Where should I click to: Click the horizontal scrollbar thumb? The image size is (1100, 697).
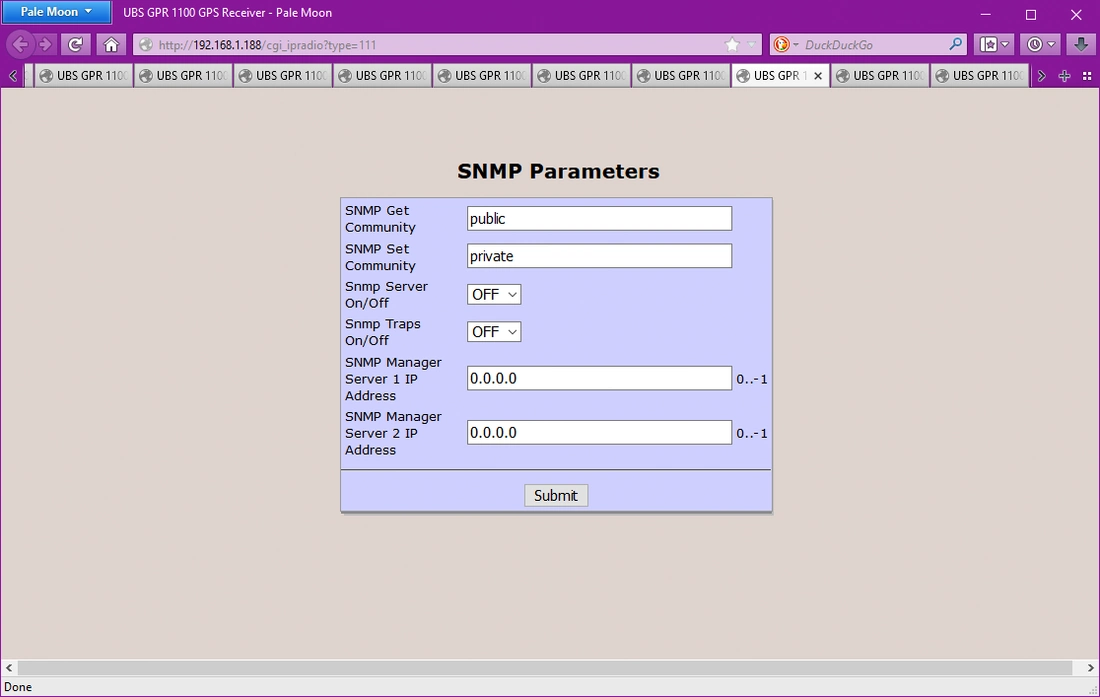545,668
